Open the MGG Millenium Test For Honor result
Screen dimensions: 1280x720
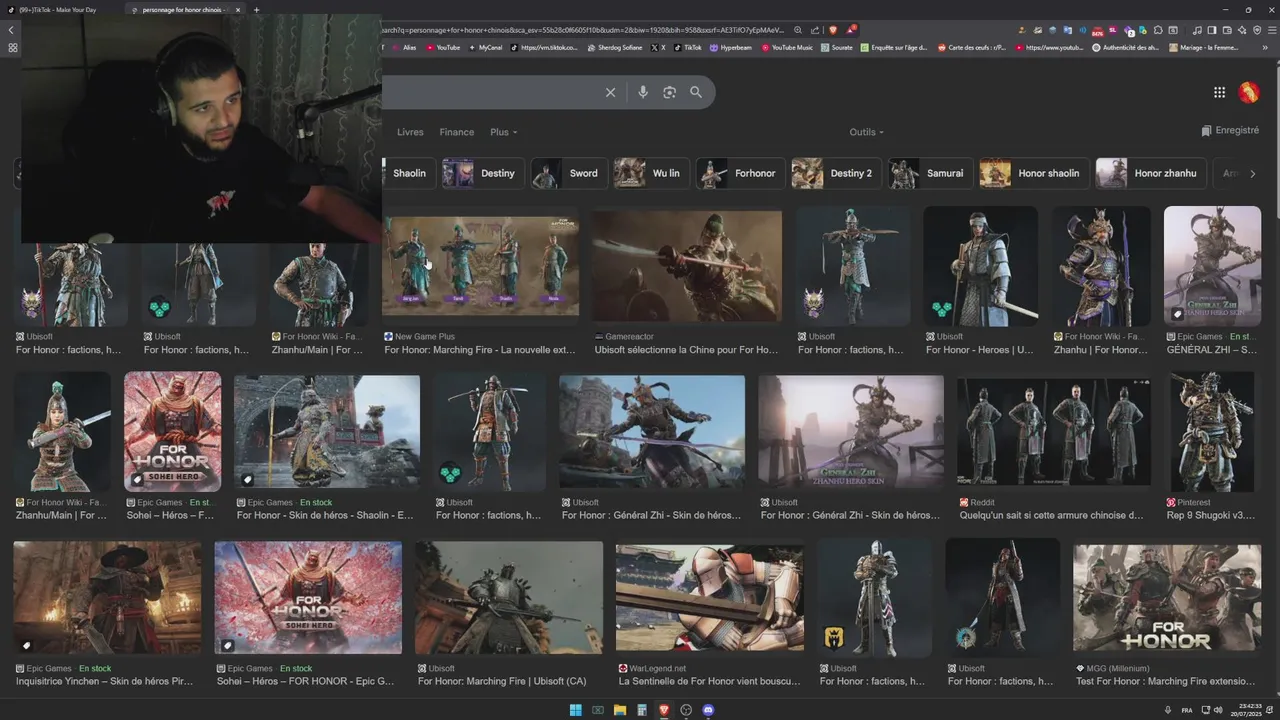(x=1167, y=597)
